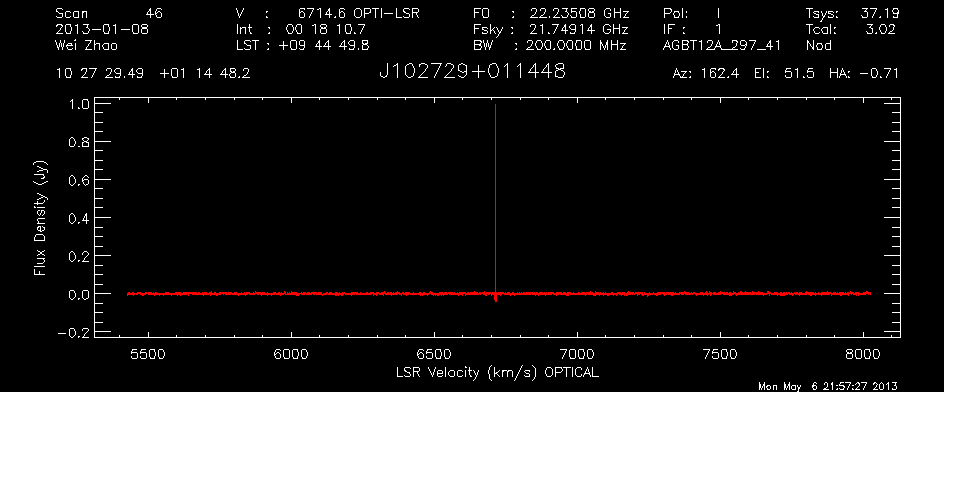
Task: Click the 6000 velocity tick label
Action: 291,354
